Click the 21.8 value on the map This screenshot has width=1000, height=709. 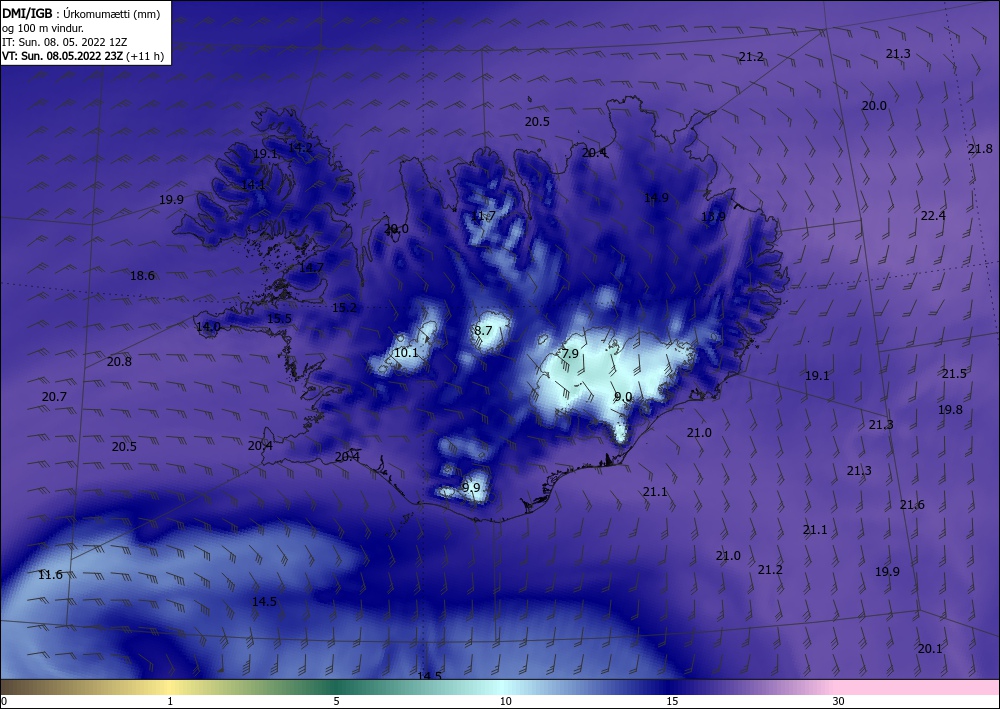coord(980,149)
